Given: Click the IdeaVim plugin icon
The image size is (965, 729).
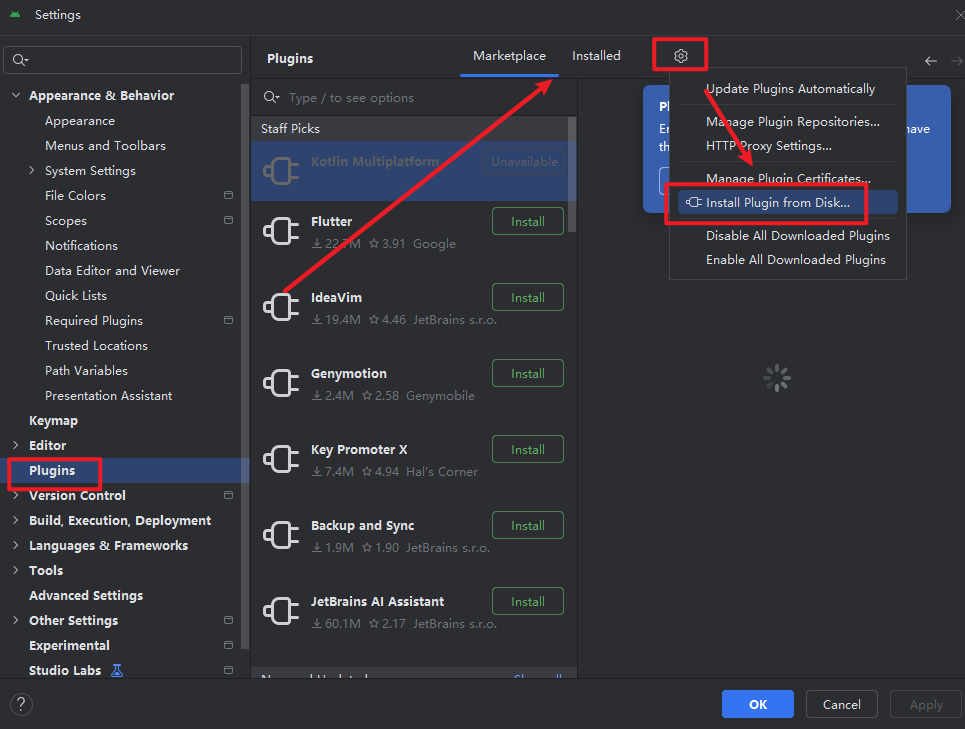Looking at the screenshot, I should coord(281,308).
